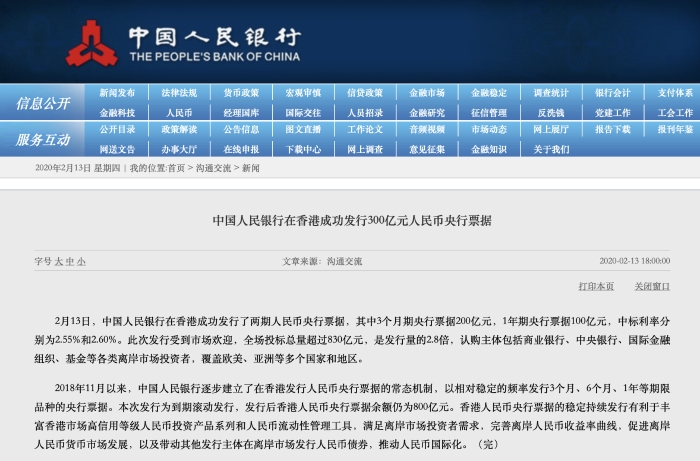700x461 pixels.
Task: Open the 信贷政策 menu item
Action: click(x=365, y=93)
